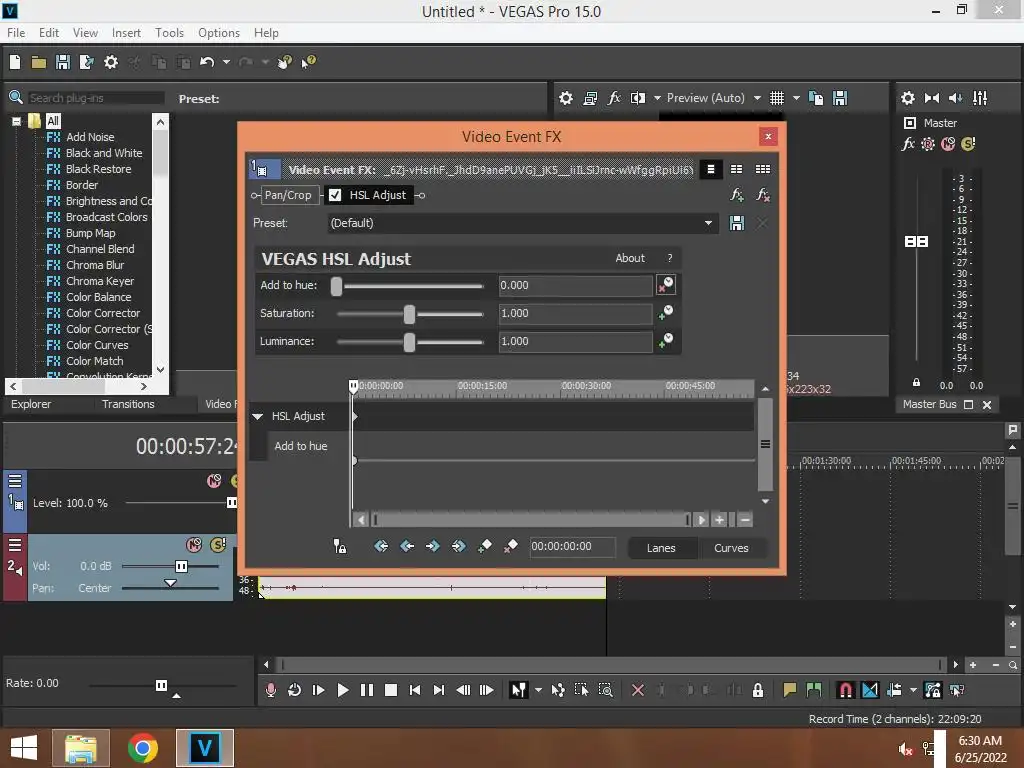The height and width of the screenshot is (768, 1024).
Task: Go to previous keyframe button
Action: 407,546
